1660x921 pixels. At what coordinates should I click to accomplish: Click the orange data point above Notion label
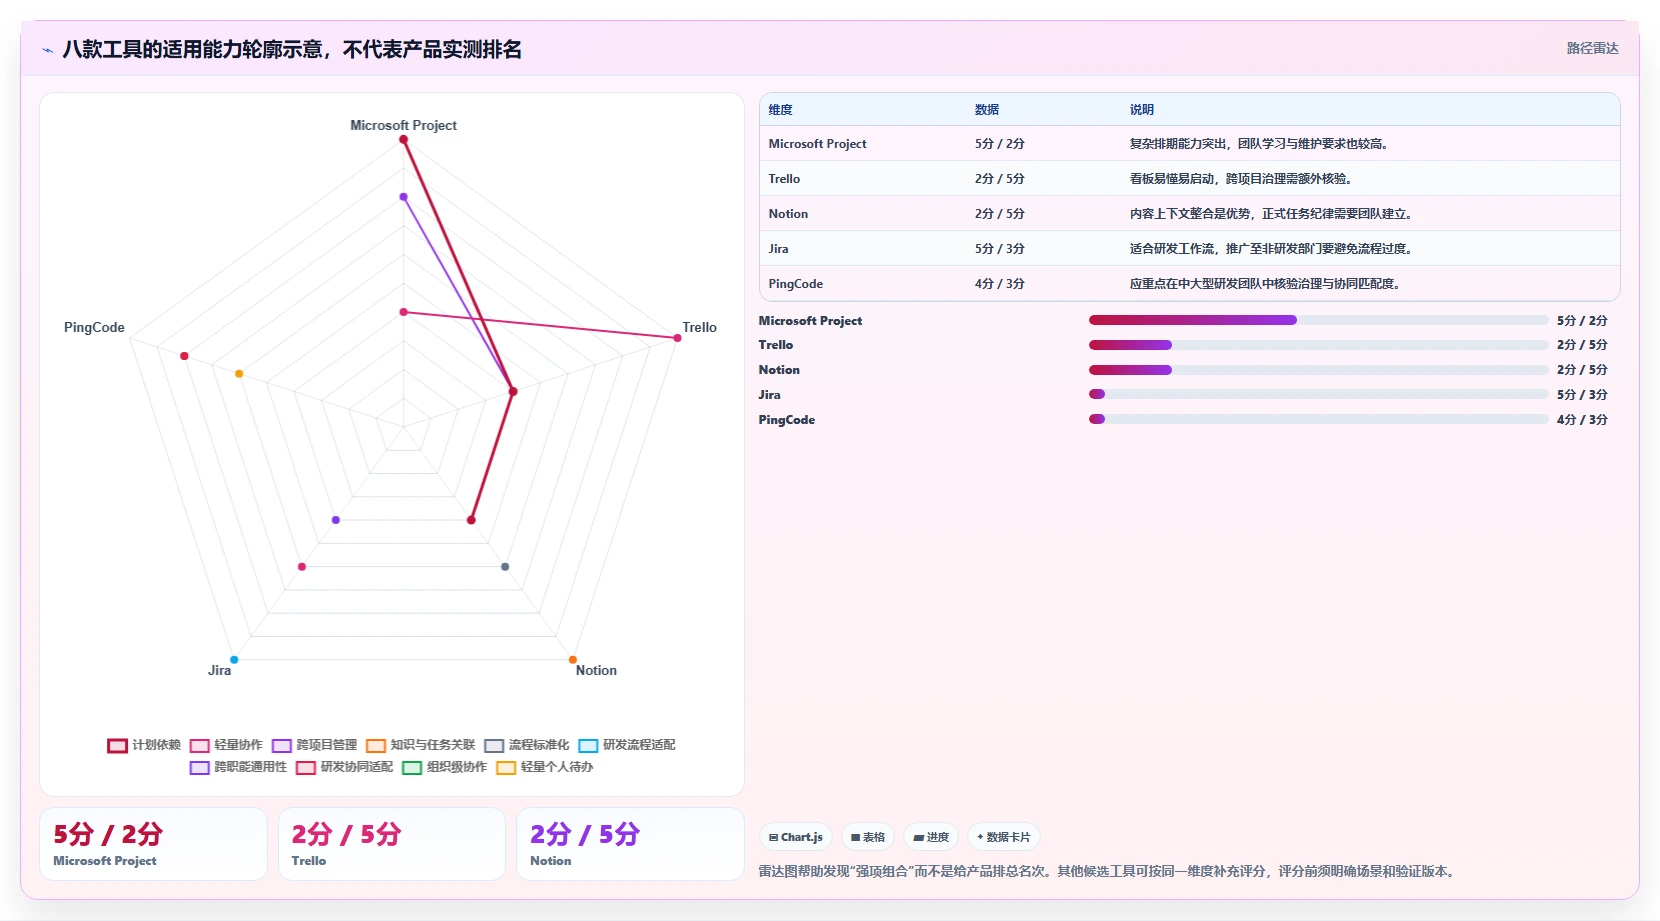tap(573, 660)
